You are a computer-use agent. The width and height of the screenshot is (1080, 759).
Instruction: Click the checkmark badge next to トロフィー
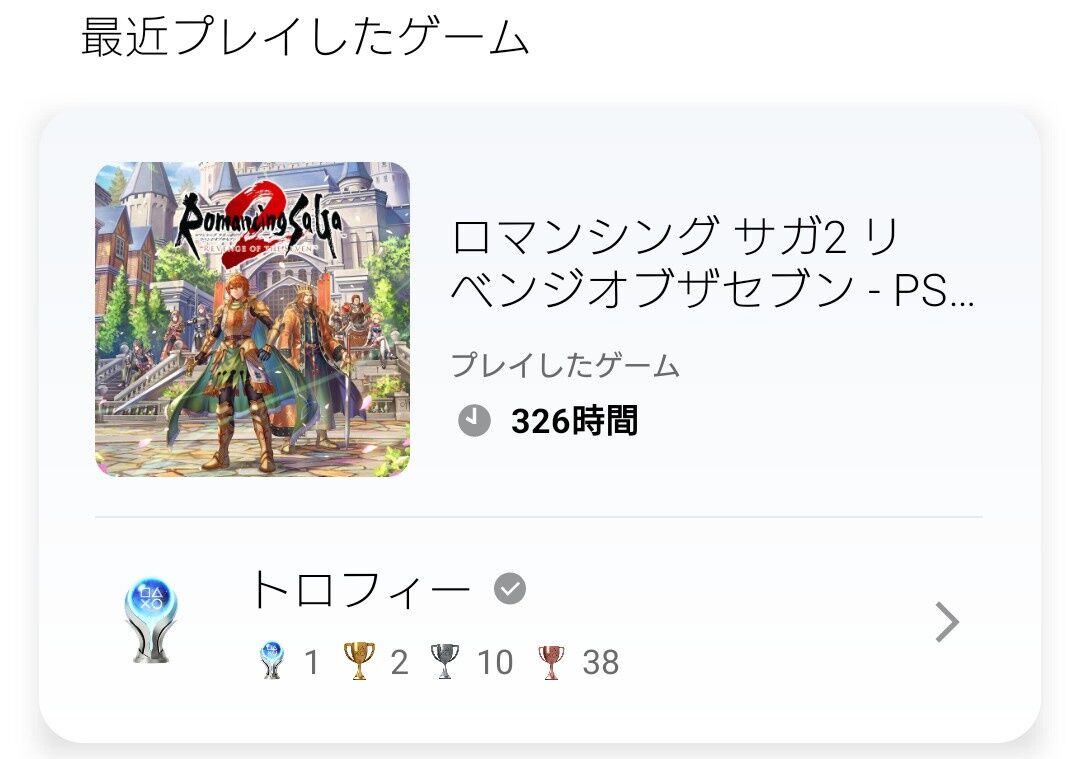click(x=510, y=588)
